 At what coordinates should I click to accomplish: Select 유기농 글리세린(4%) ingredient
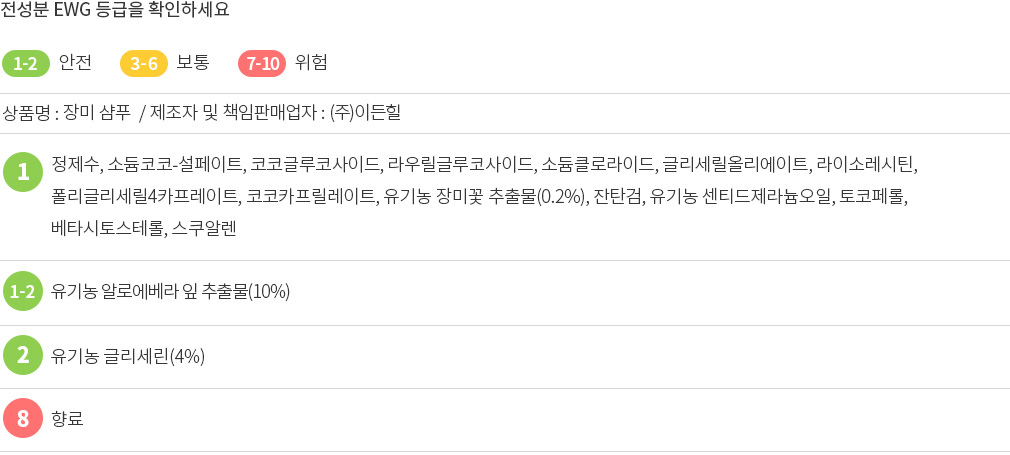click(x=128, y=356)
